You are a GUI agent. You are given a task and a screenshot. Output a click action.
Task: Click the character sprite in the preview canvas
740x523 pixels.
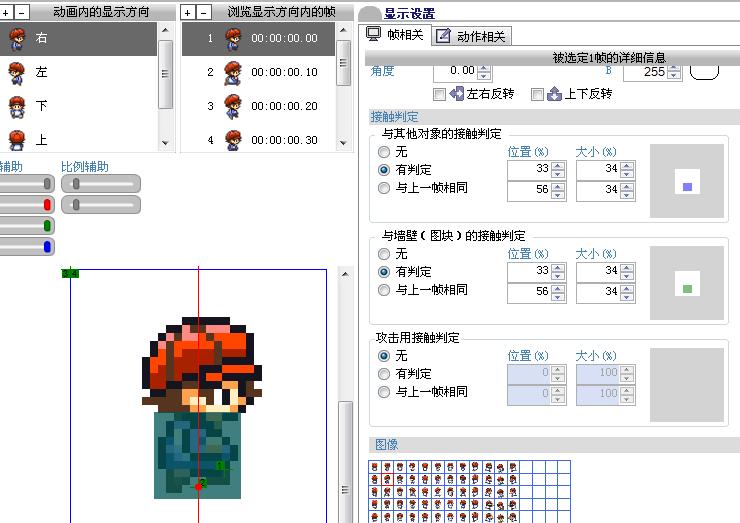(x=201, y=407)
